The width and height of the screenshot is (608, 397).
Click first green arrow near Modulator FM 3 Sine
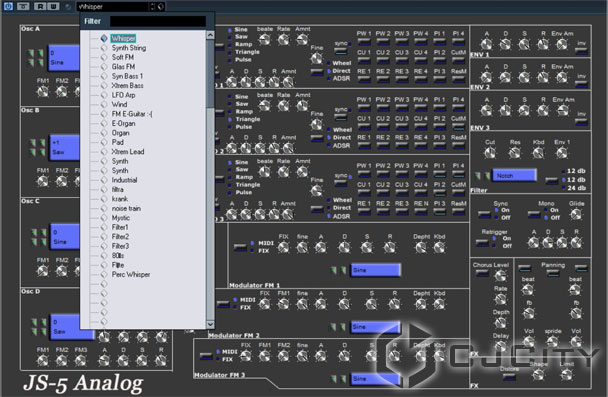coord(333,378)
